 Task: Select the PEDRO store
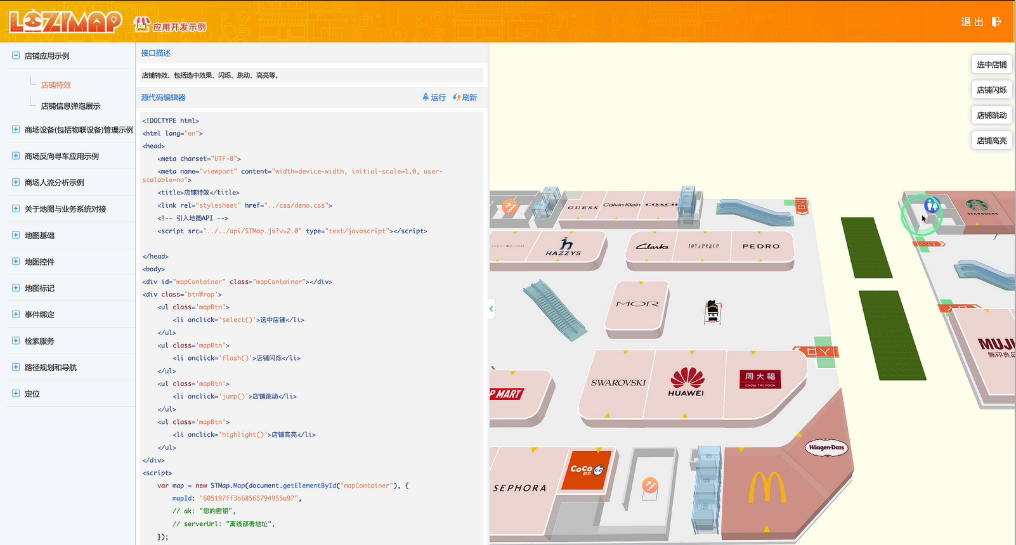(x=761, y=246)
